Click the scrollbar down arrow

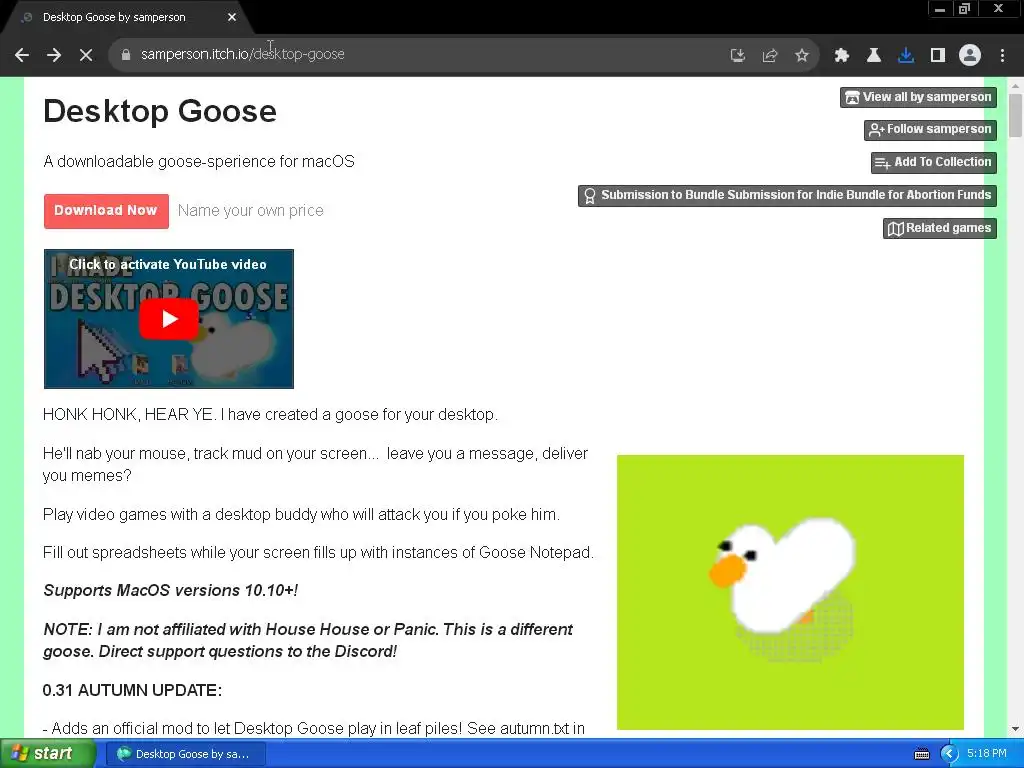point(1015,729)
